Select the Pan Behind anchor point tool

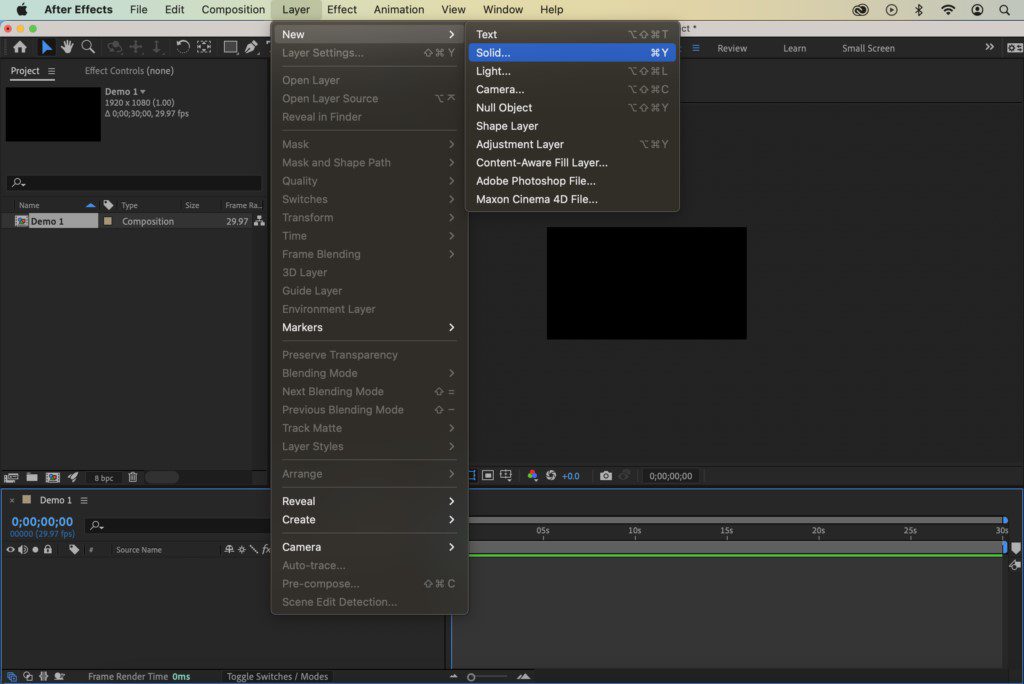[x=204, y=47]
